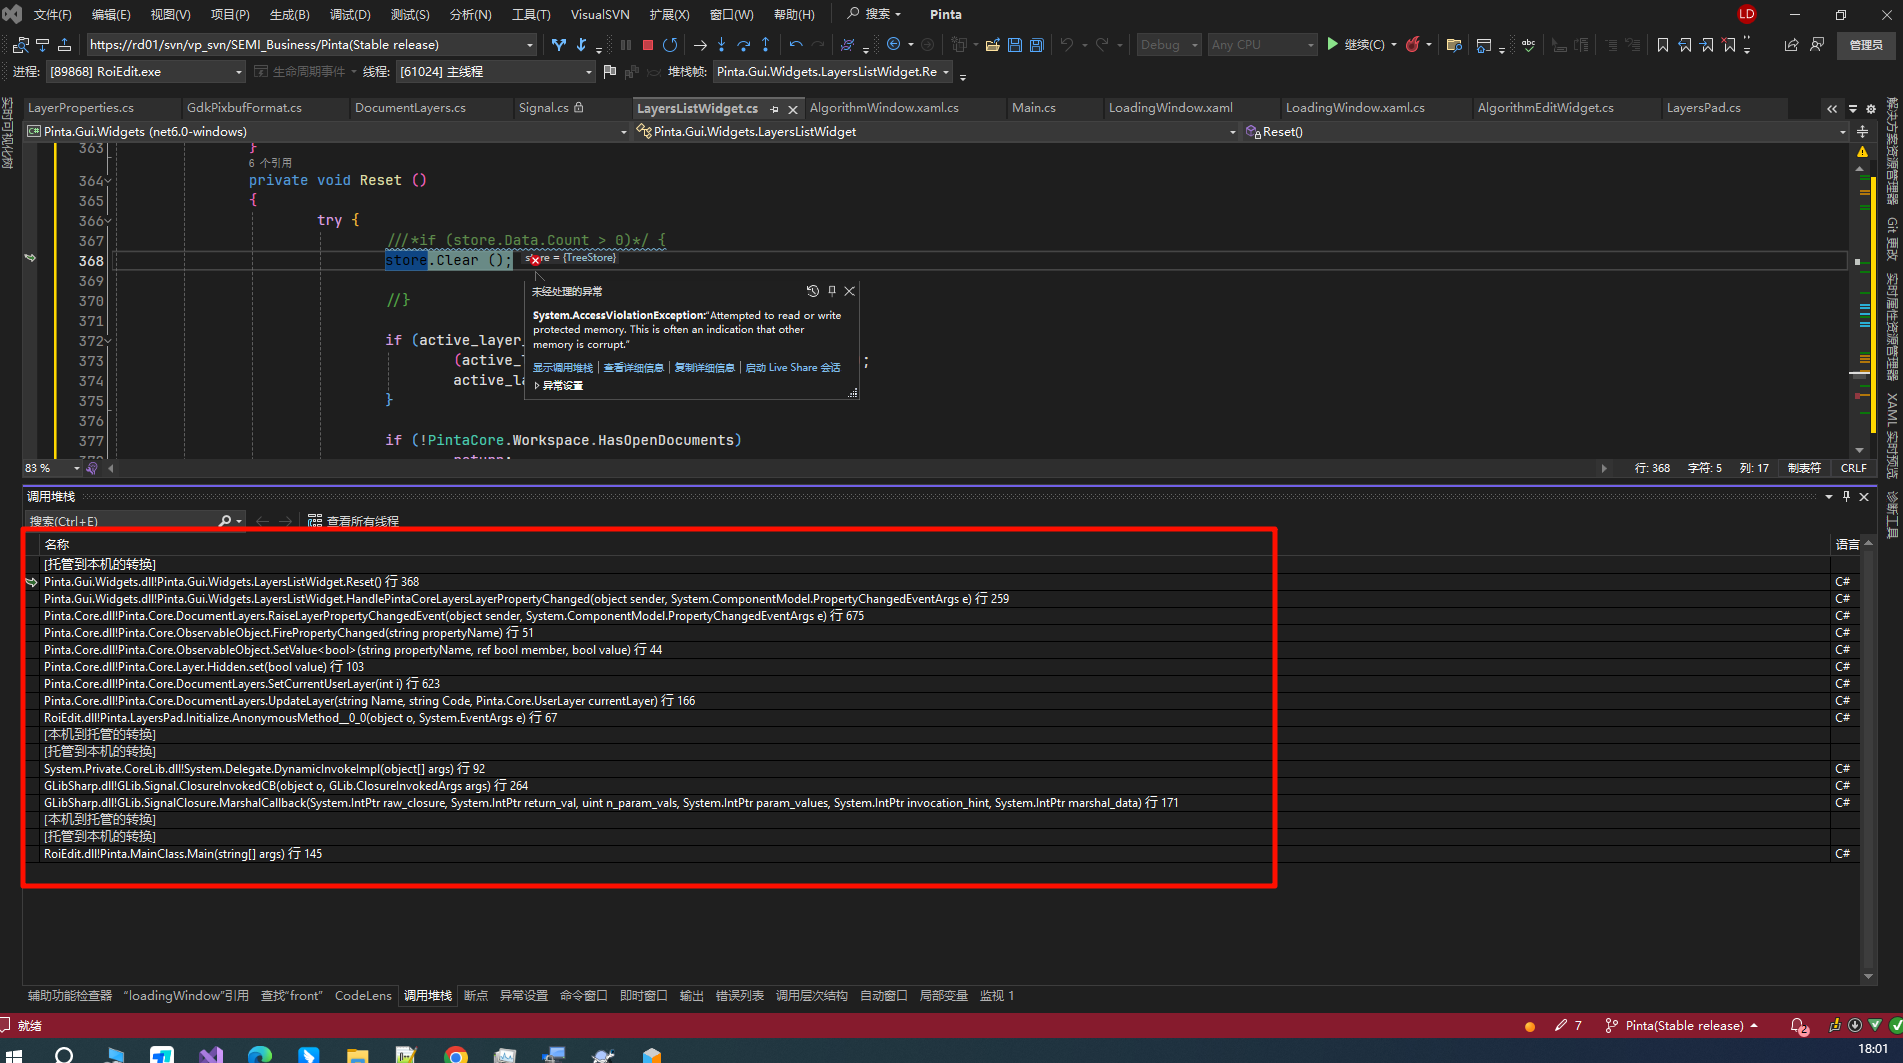Click the Visual Studio icon in the Windows taskbar
Screen dimensions: 1903x1063
pos(211,1054)
